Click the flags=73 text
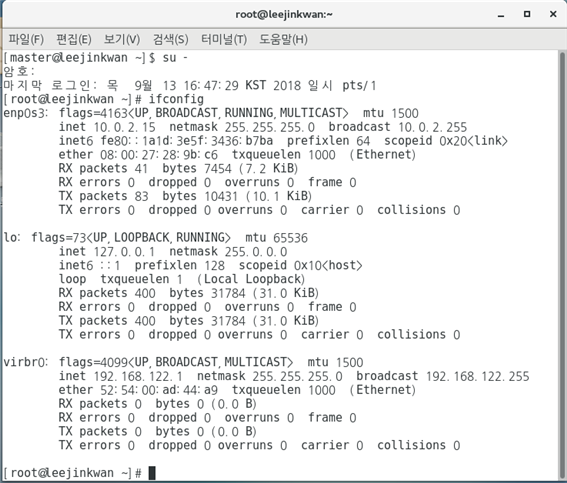Screen dimensions: 567x483 click(59, 238)
